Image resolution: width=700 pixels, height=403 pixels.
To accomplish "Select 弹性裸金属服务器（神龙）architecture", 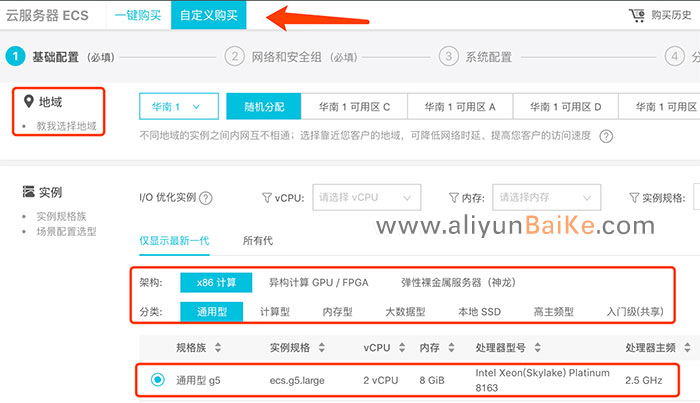I will click(x=458, y=283).
